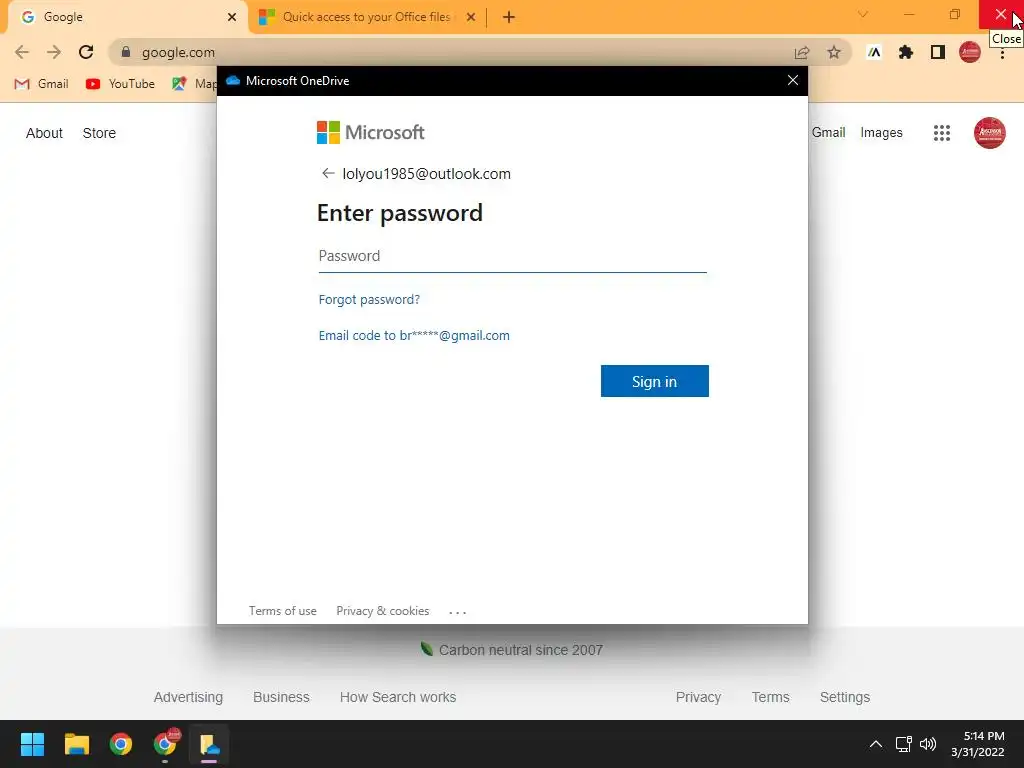The height and width of the screenshot is (768, 1024).
Task: Click the share this page icon
Action: pyautogui.click(x=801, y=52)
